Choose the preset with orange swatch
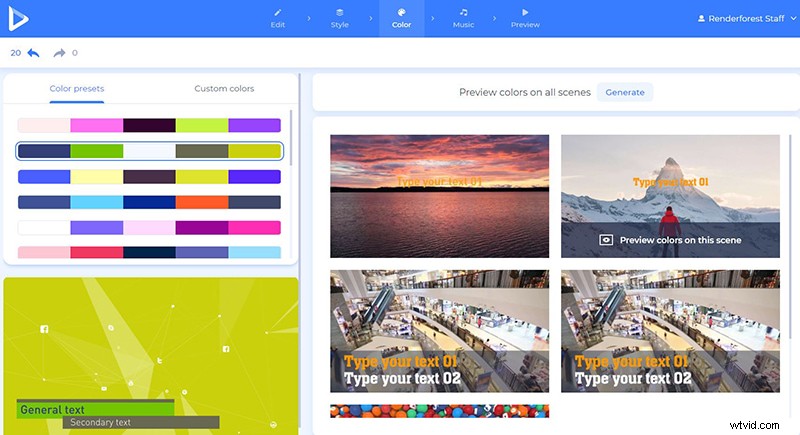The height and width of the screenshot is (435, 800). coord(149,202)
